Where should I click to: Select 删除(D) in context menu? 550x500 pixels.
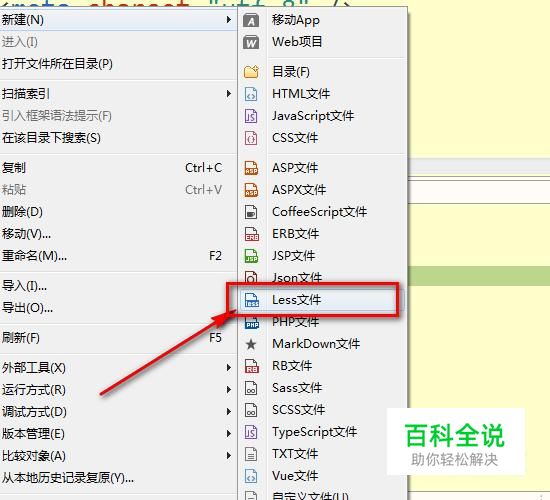click(118, 212)
